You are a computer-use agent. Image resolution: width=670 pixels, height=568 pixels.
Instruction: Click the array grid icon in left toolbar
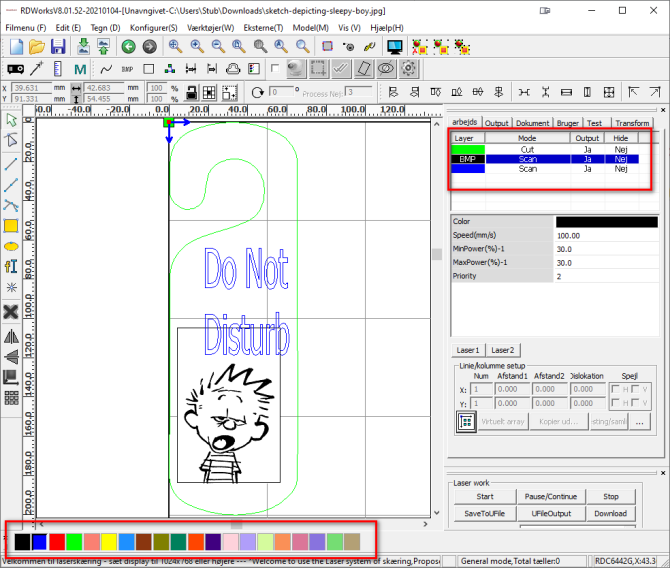tap(12, 398)
